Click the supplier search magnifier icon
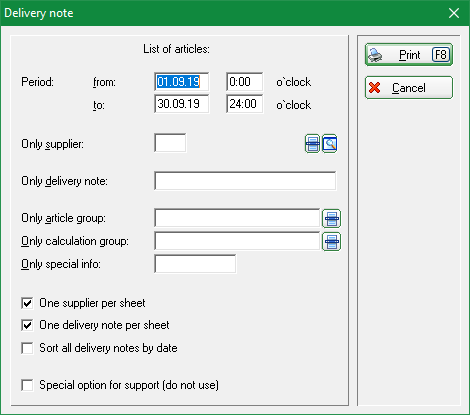 click(330, 144)
